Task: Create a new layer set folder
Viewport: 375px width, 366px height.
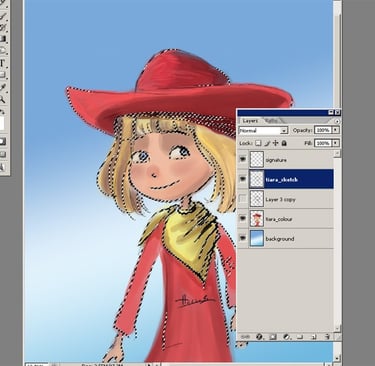Action: (x=300, y=337)
